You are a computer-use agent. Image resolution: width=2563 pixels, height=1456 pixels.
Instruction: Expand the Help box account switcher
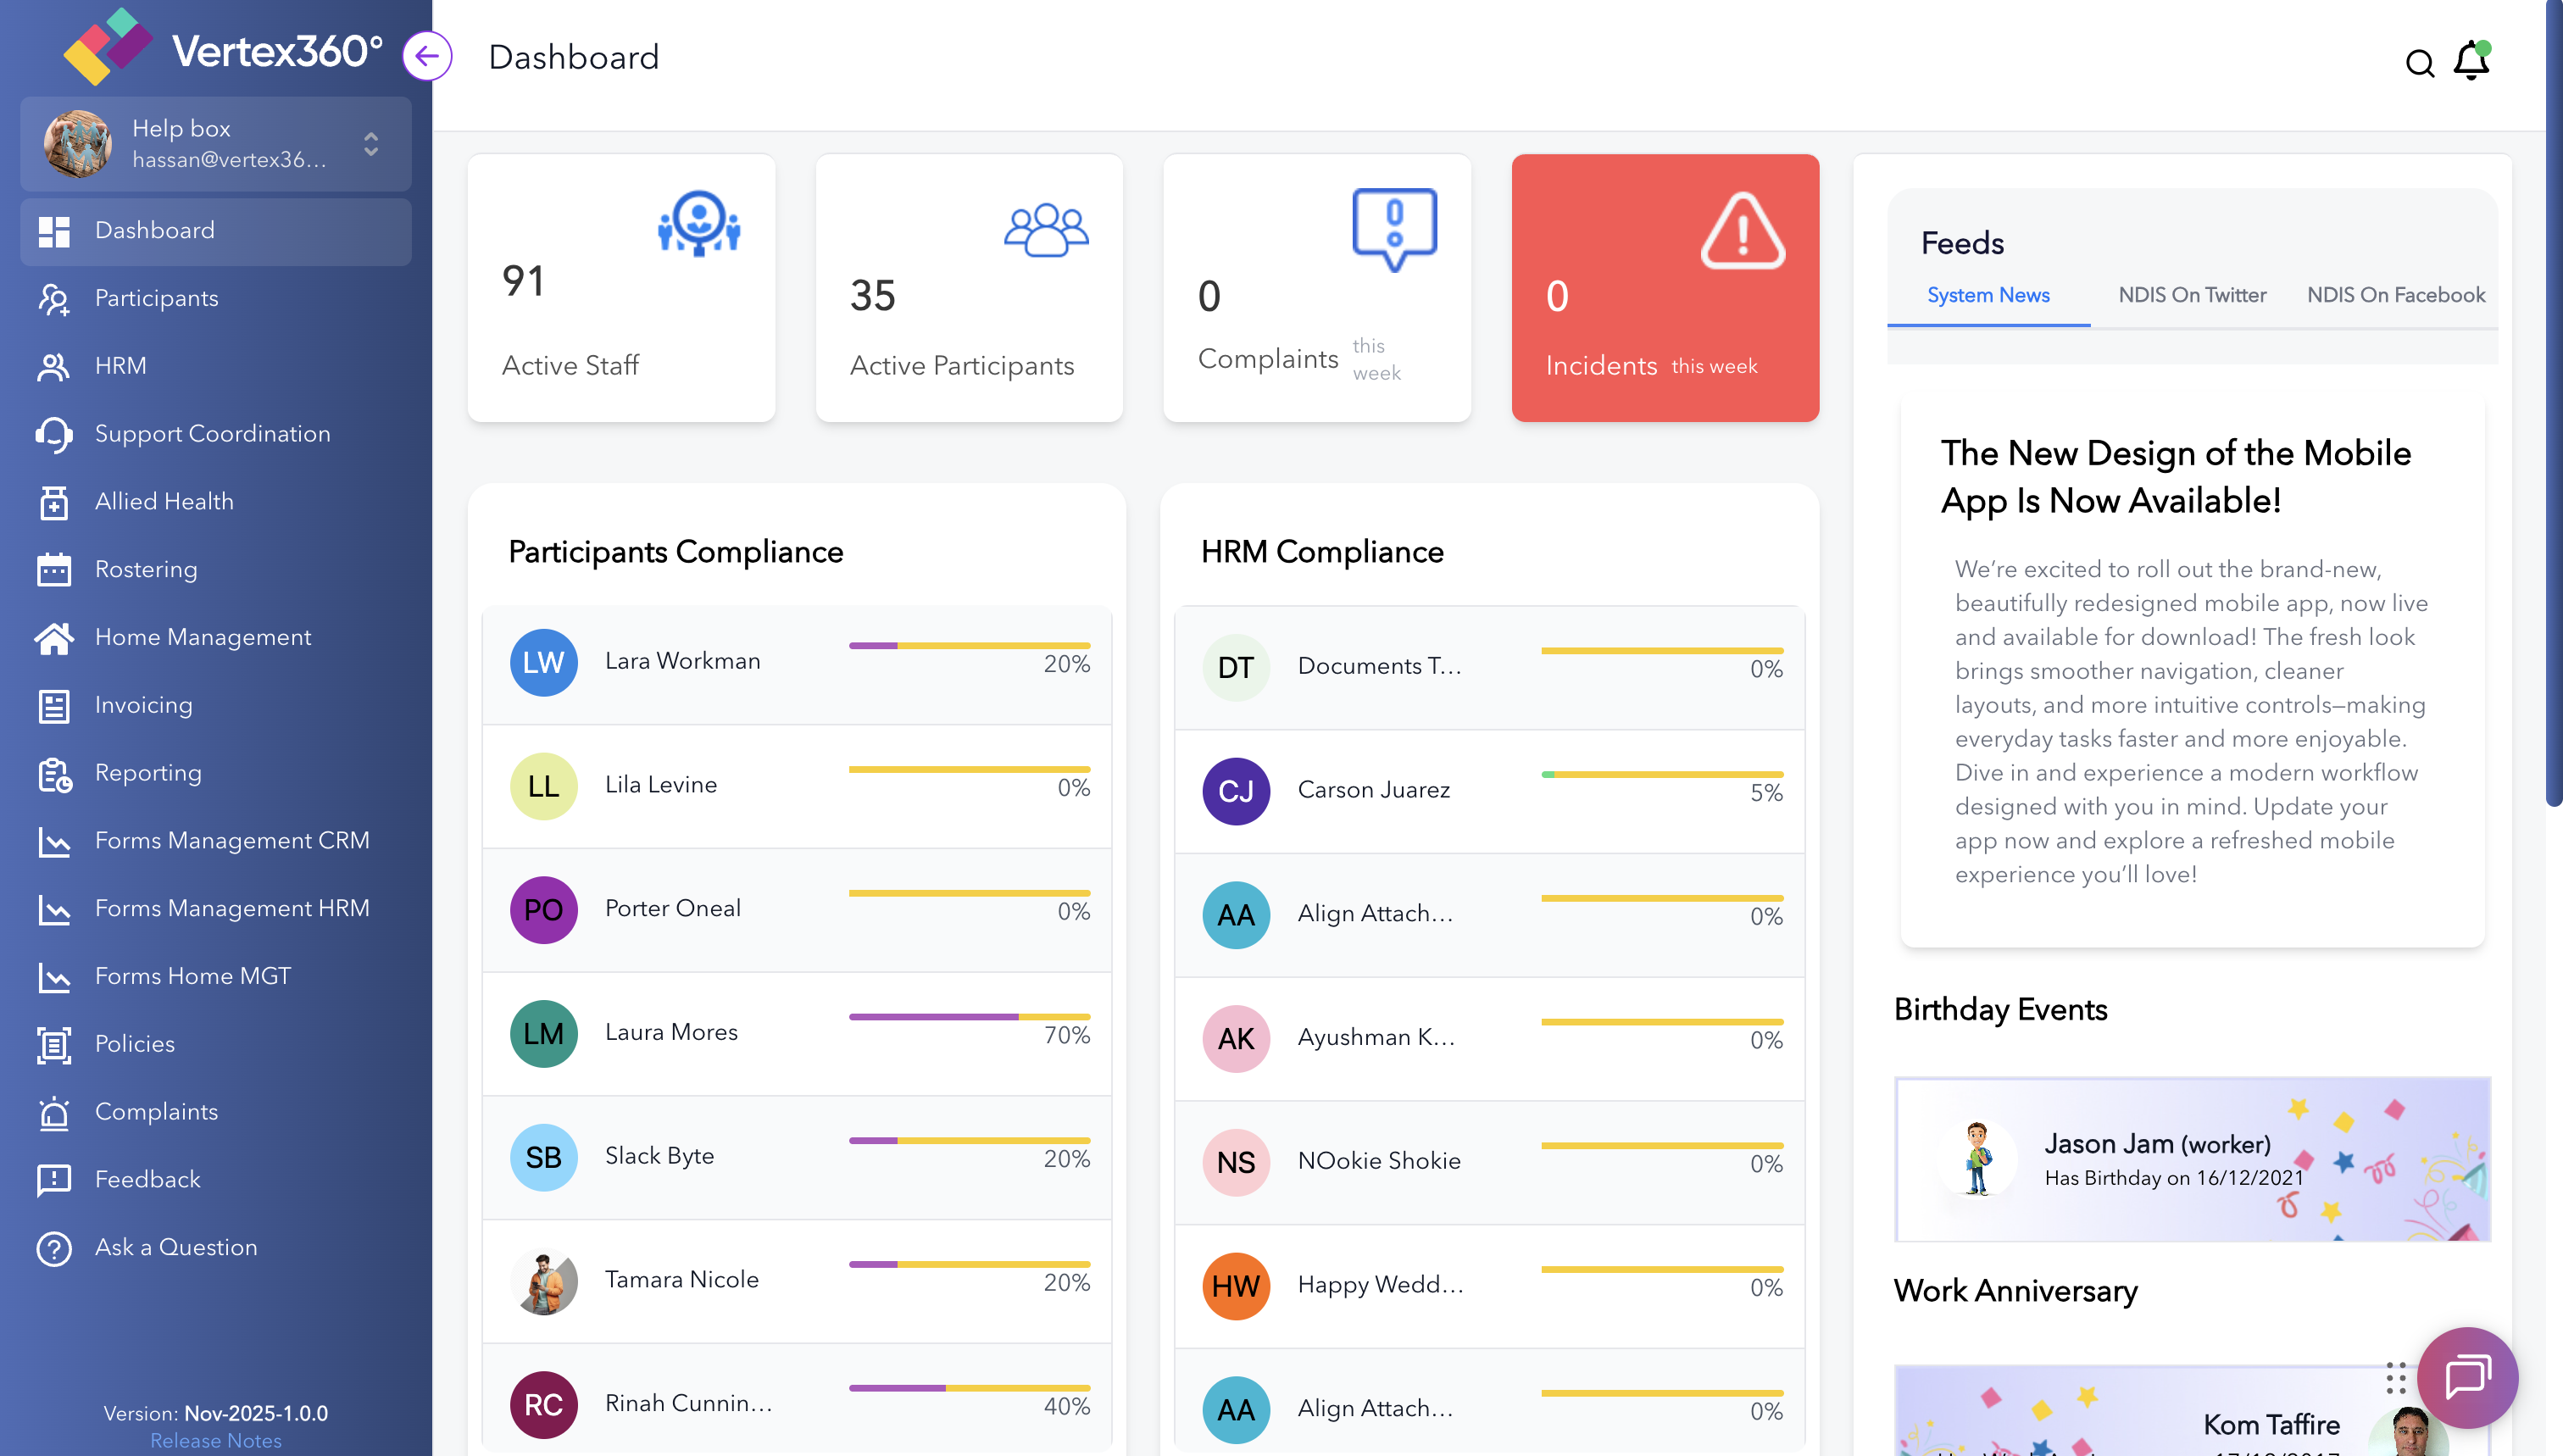[x=371, y=144]
